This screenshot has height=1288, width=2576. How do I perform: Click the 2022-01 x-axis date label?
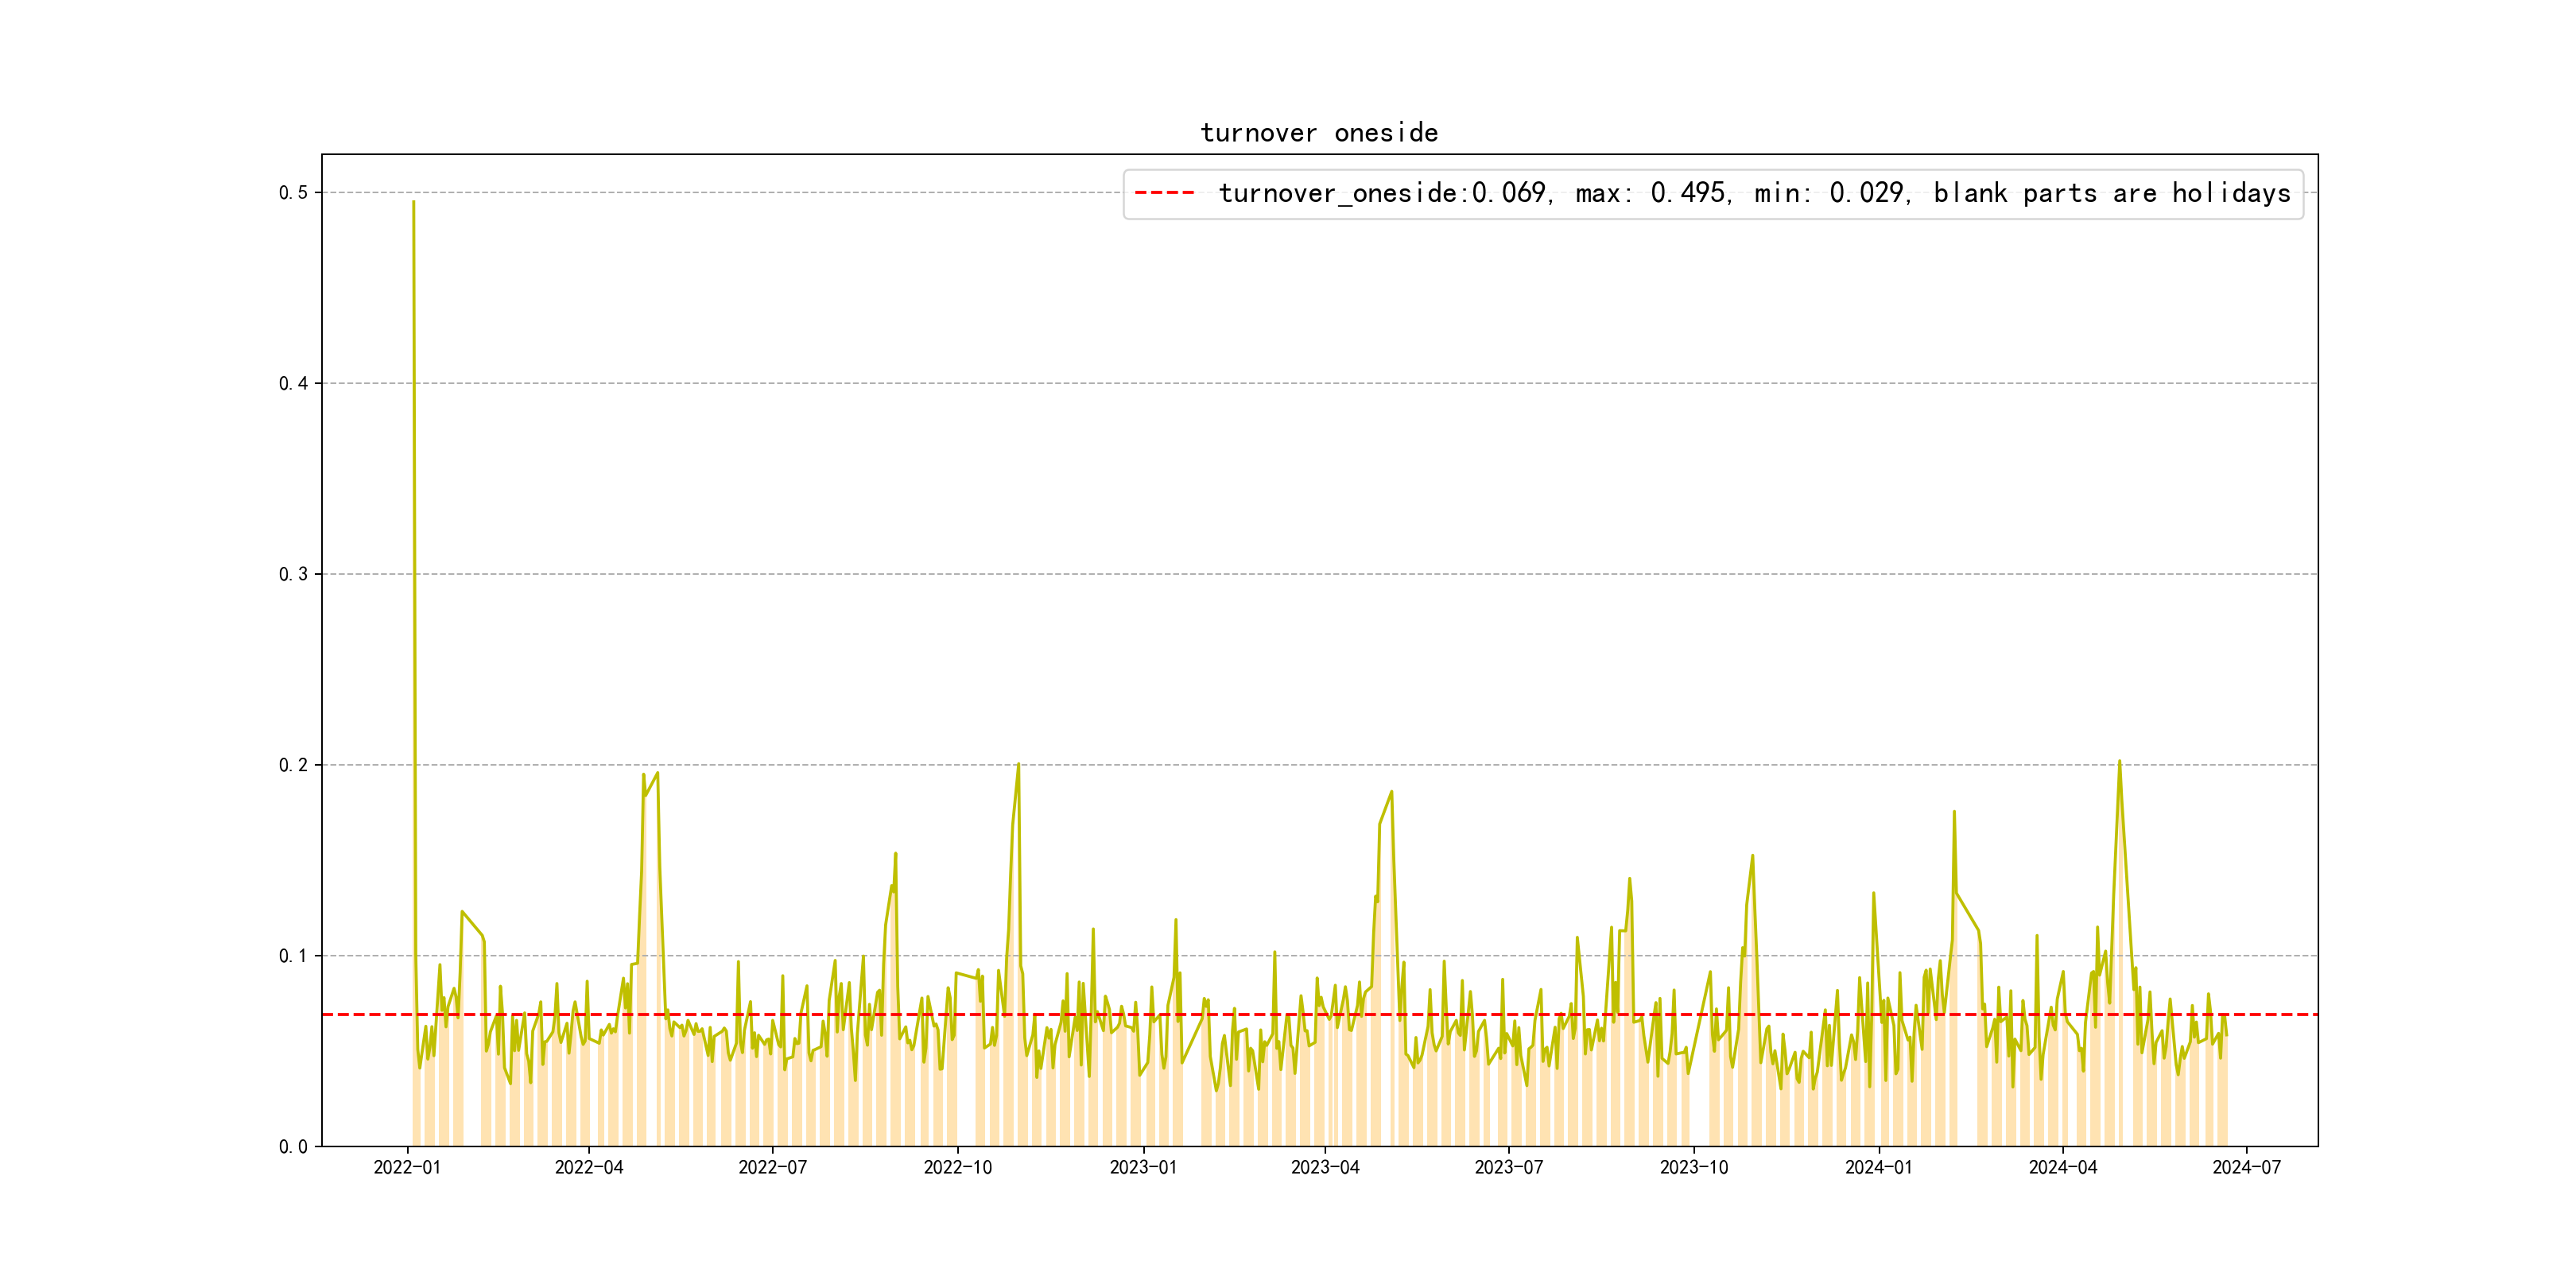pyautogui.click(x=407, y=1168)
